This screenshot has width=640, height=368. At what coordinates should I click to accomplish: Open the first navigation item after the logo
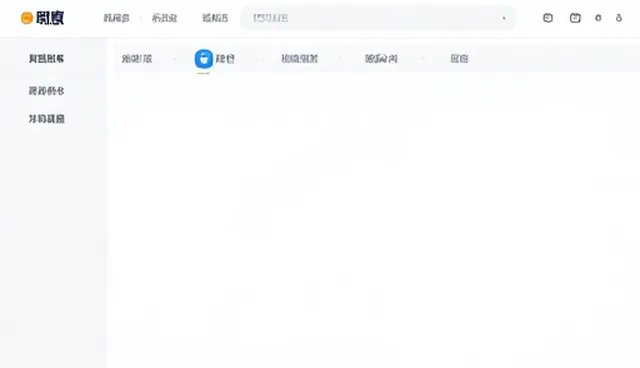pyautogui.click(x=116, y=18)
